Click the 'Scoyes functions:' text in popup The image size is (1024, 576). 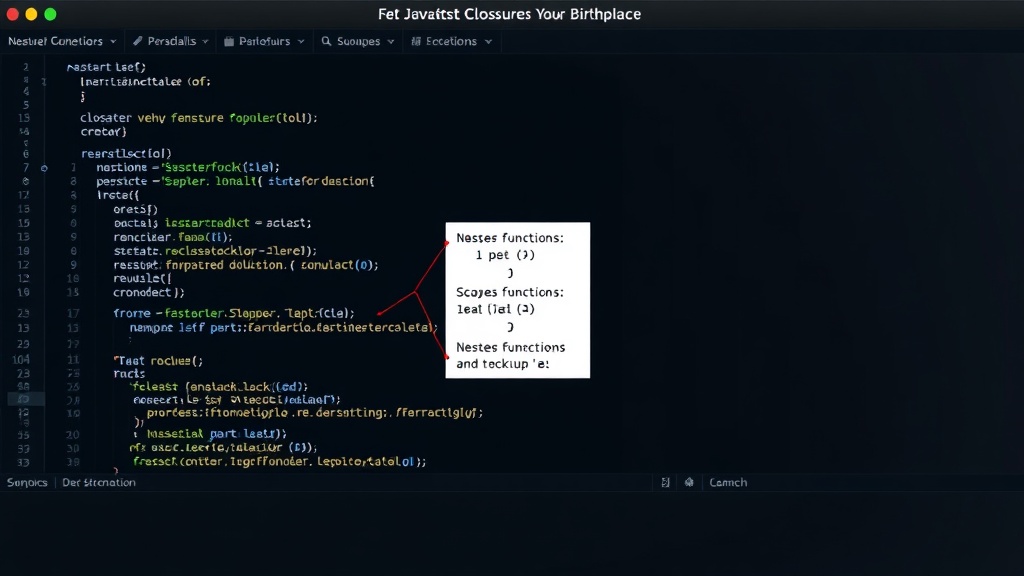pos(509,292)
